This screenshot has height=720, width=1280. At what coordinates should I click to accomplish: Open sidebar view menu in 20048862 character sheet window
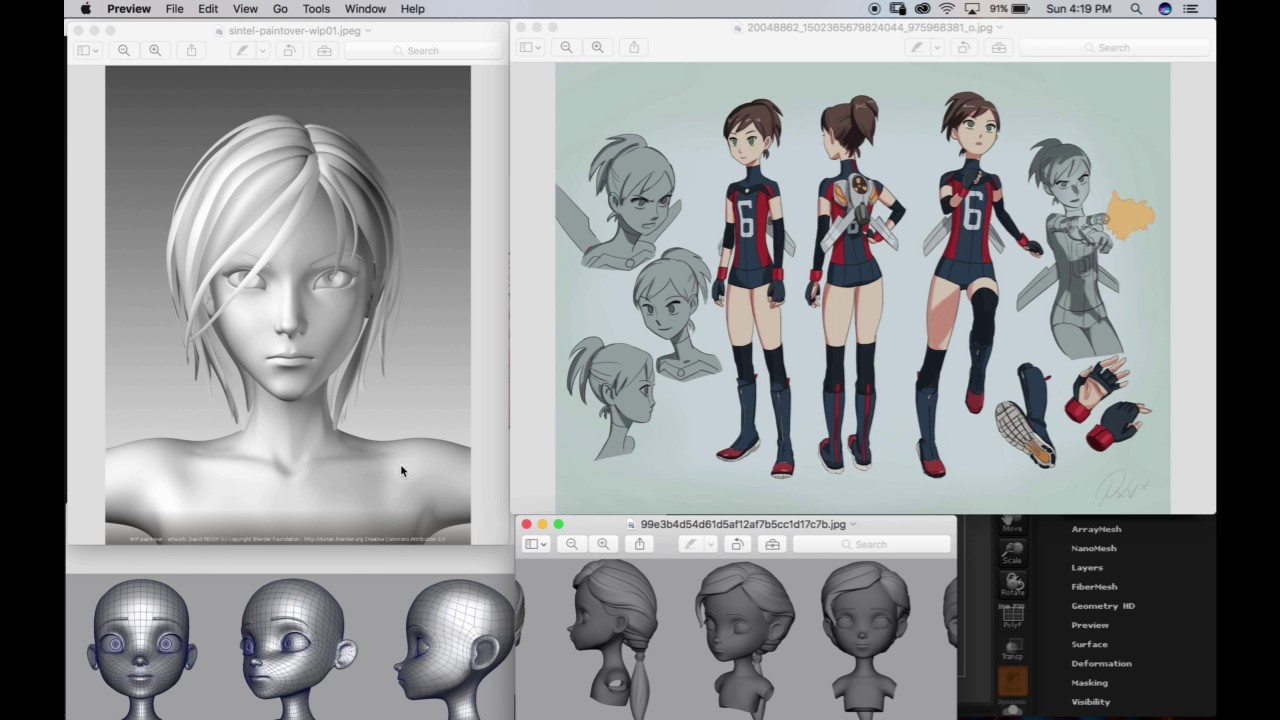click(x=531, y=47)
